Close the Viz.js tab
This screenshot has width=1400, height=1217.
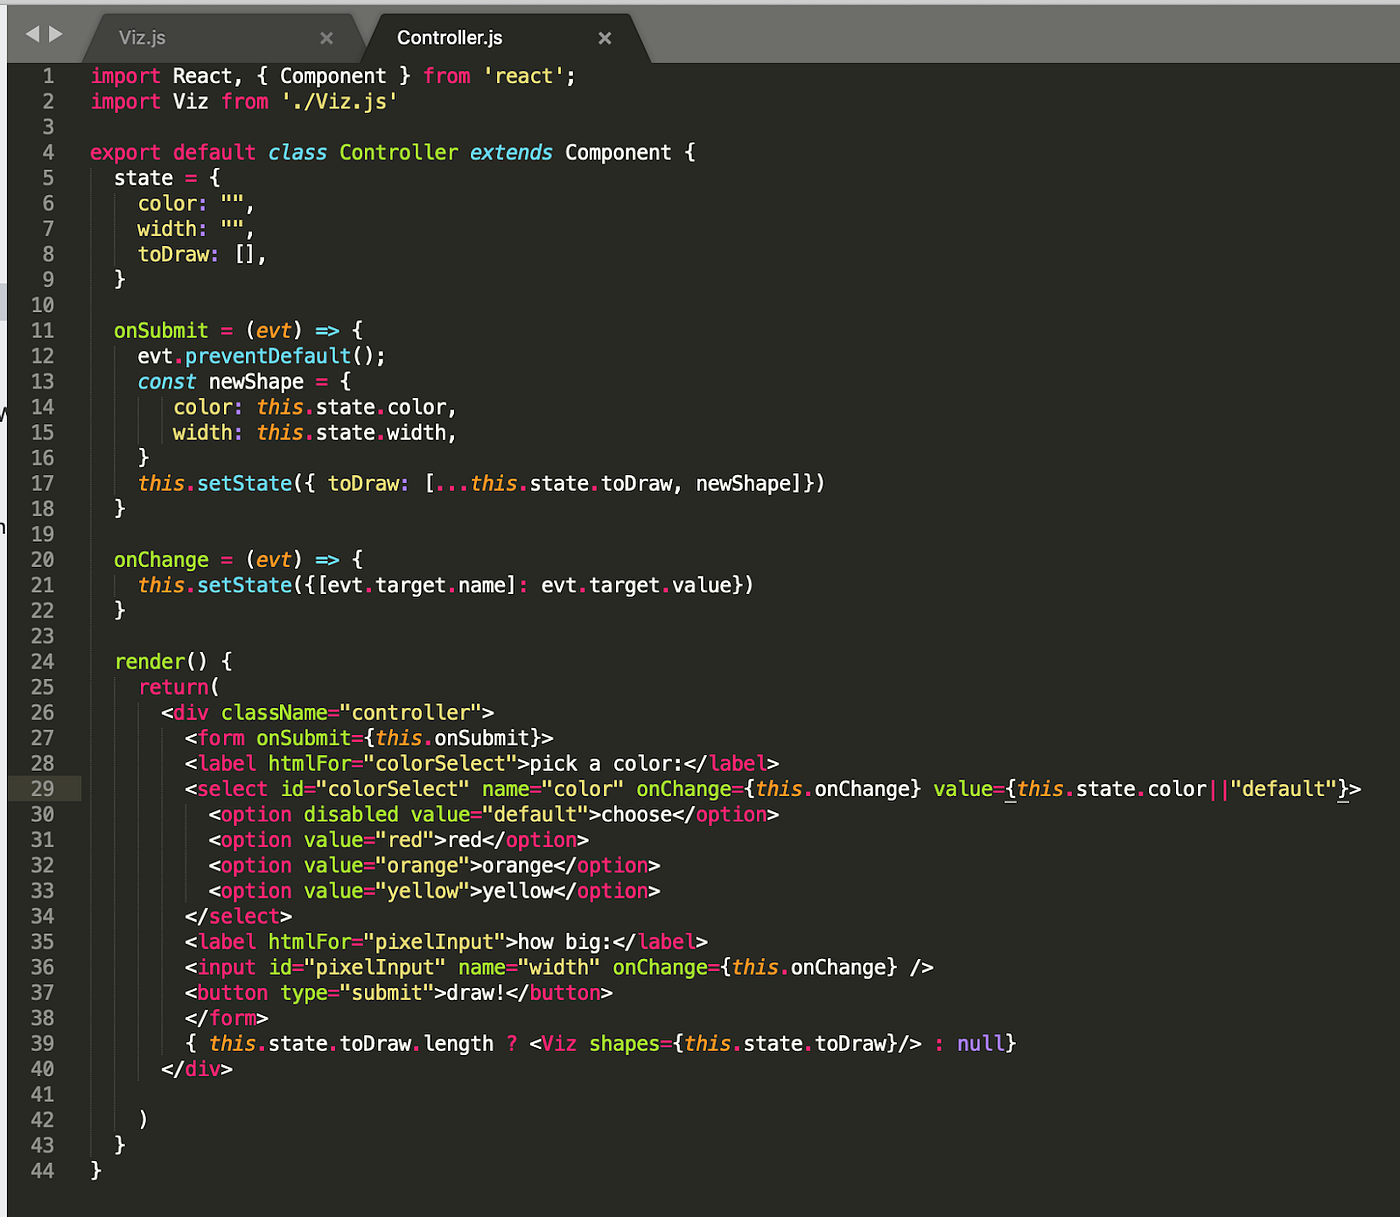click(x=326, y=37)
